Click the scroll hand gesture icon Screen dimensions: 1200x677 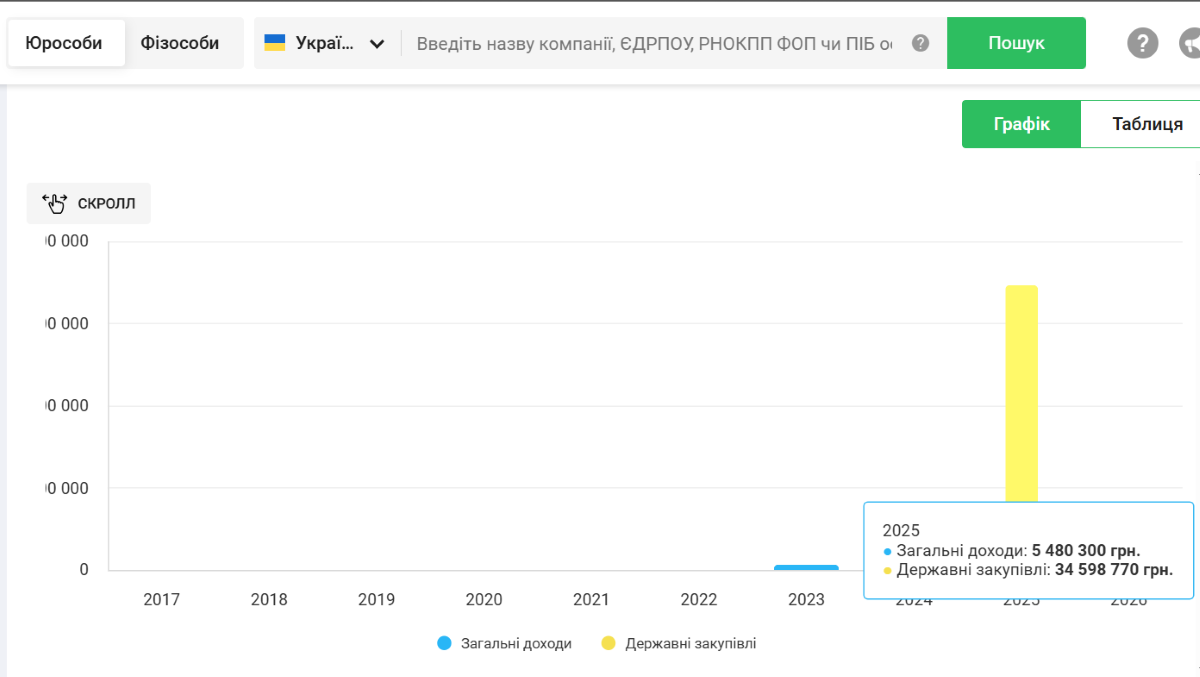[x=53, y=203]
